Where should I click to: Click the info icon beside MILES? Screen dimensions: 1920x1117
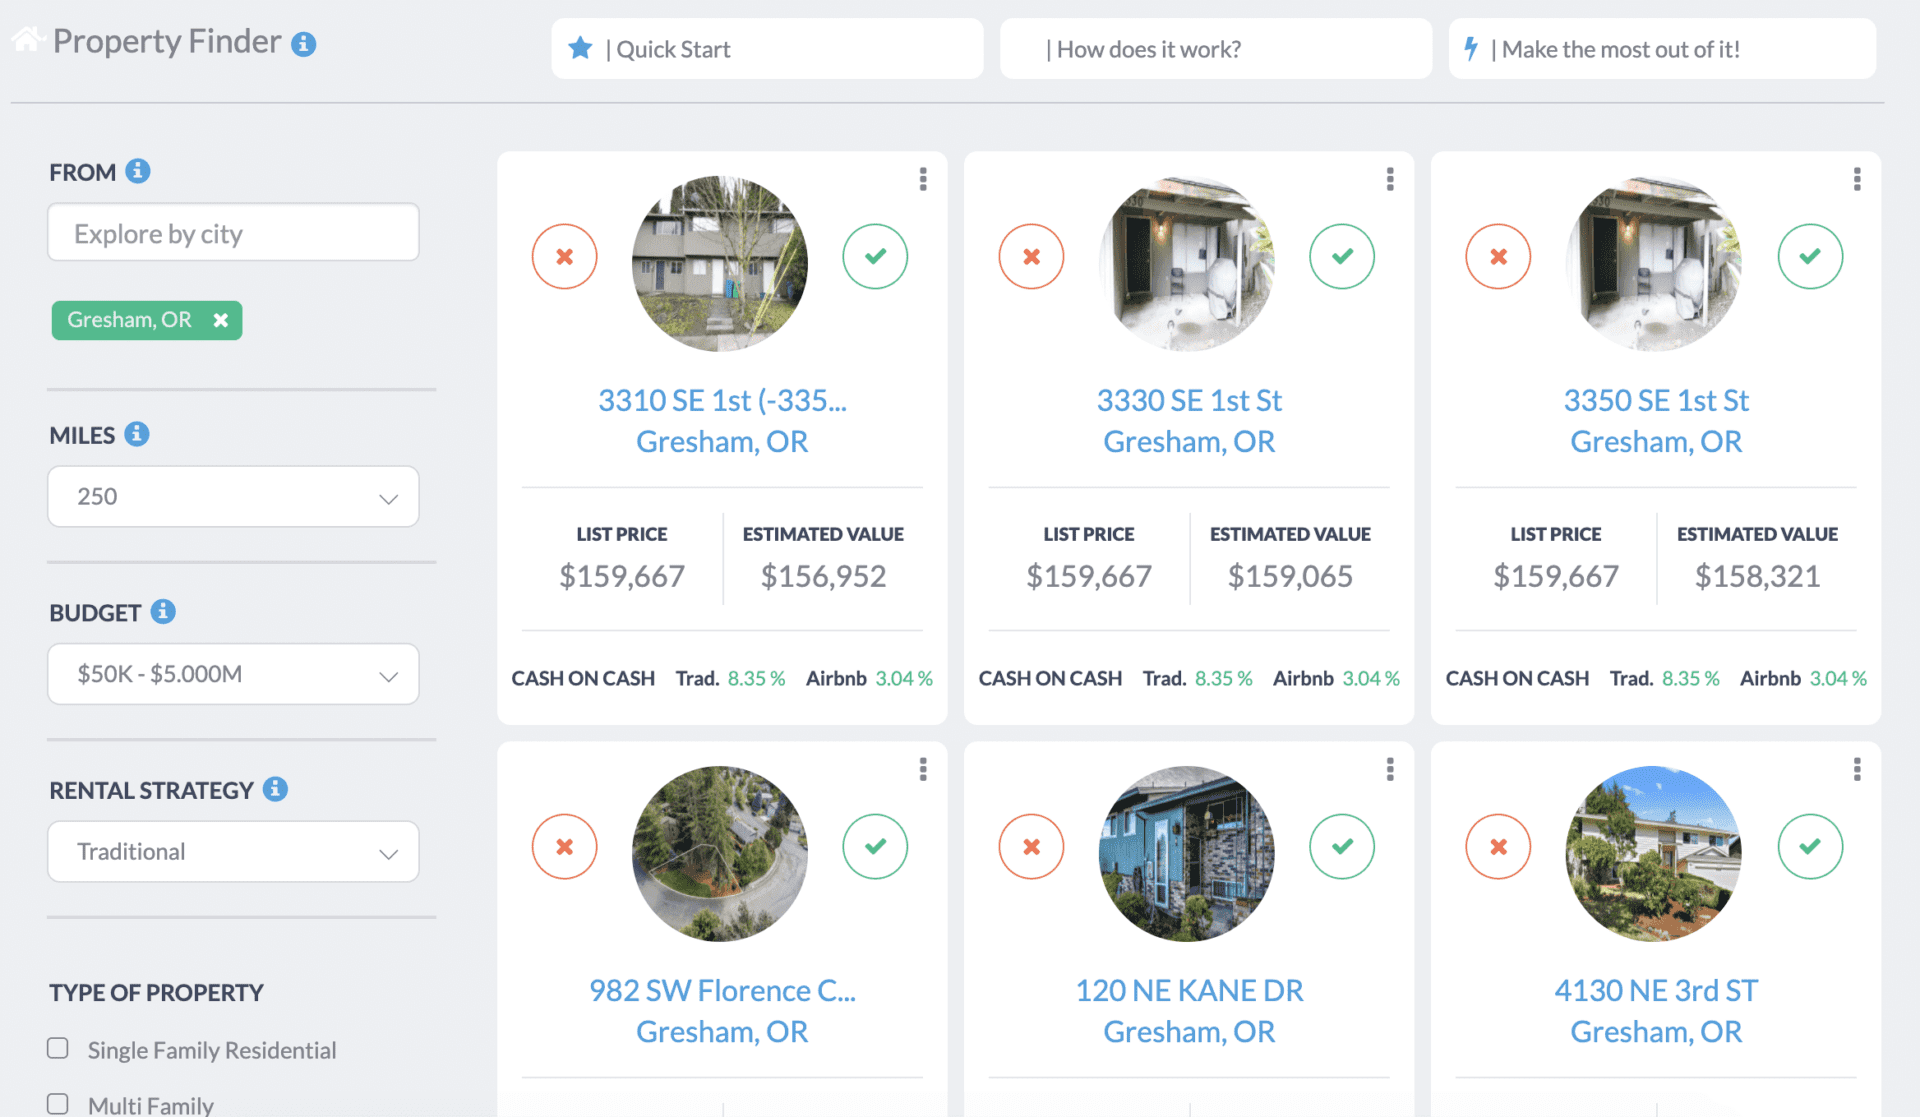(x=137, y=434)
